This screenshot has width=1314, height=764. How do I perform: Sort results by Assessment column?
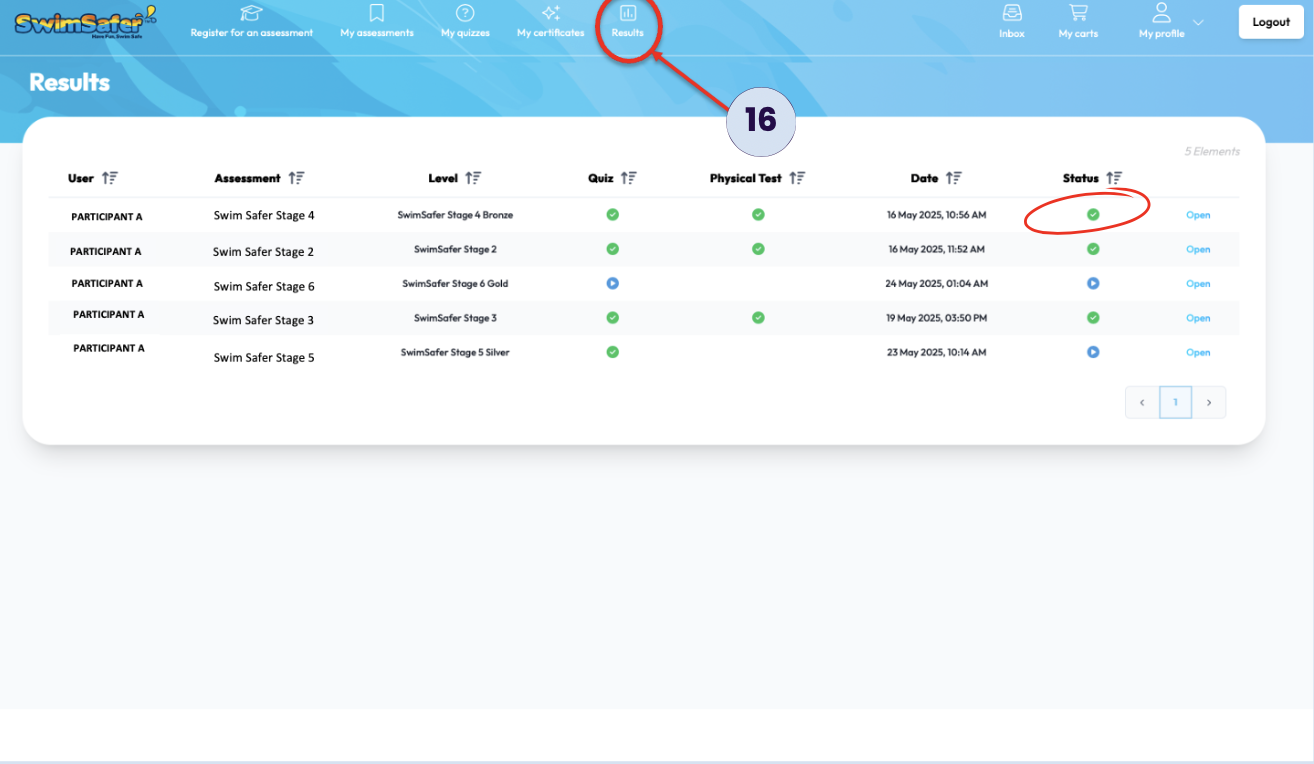coord(296,178)
